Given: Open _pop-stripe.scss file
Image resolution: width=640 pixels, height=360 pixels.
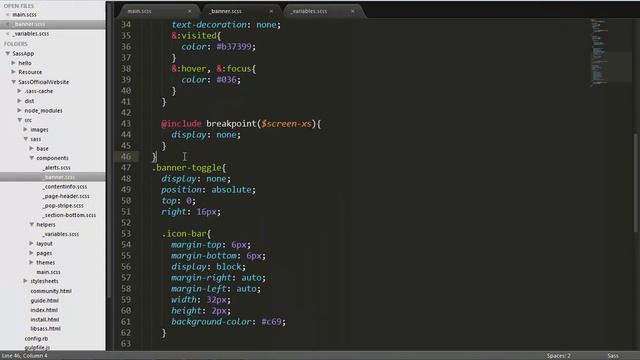Looking at the screenshot, I should [63, 206].
